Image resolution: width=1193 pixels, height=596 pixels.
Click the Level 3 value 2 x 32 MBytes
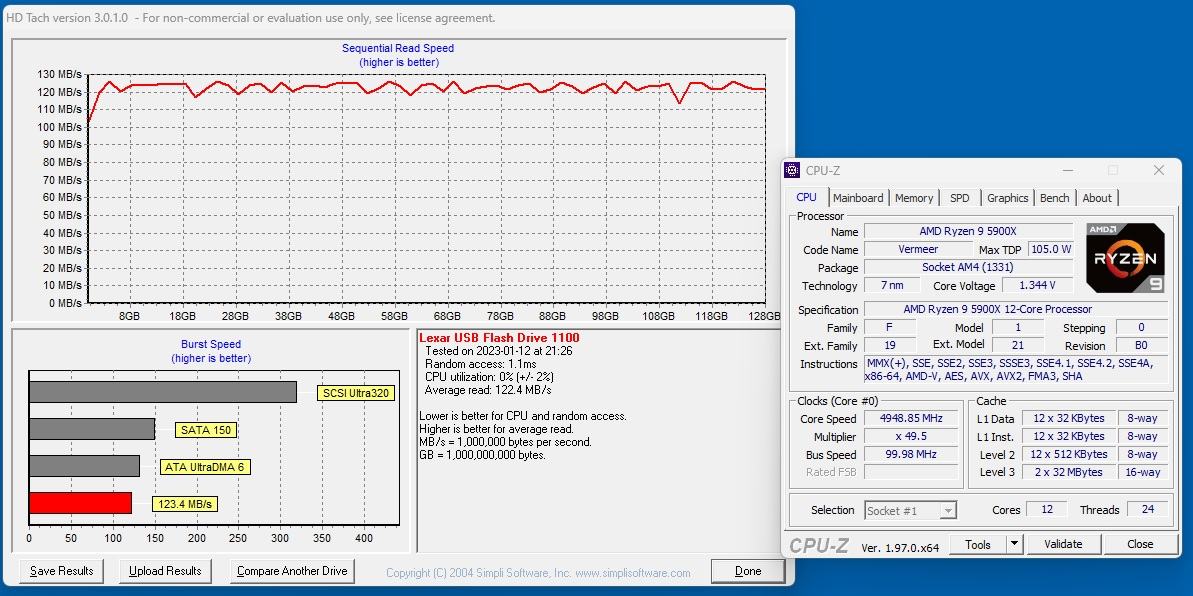(1068, 472)
